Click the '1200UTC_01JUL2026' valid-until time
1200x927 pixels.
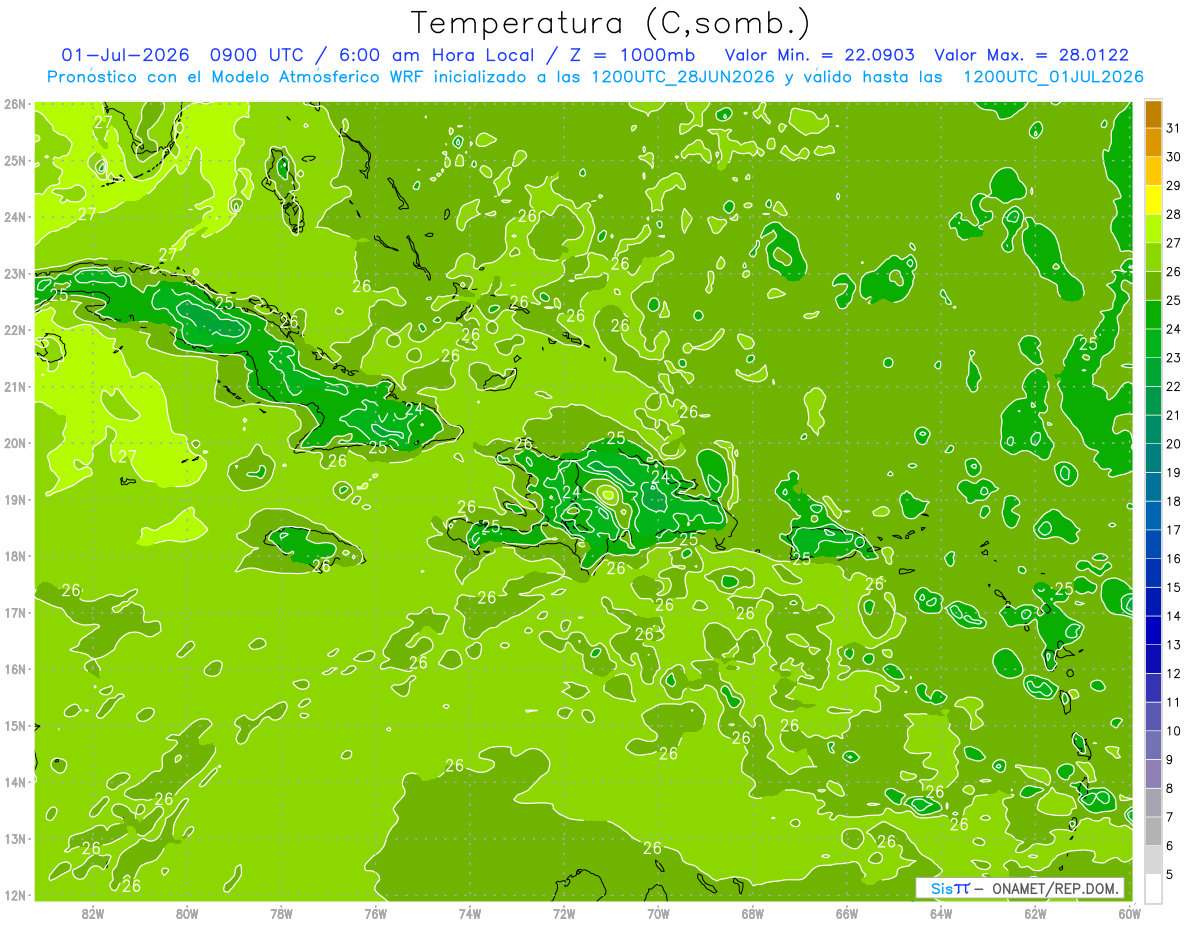pos(1053,77)
